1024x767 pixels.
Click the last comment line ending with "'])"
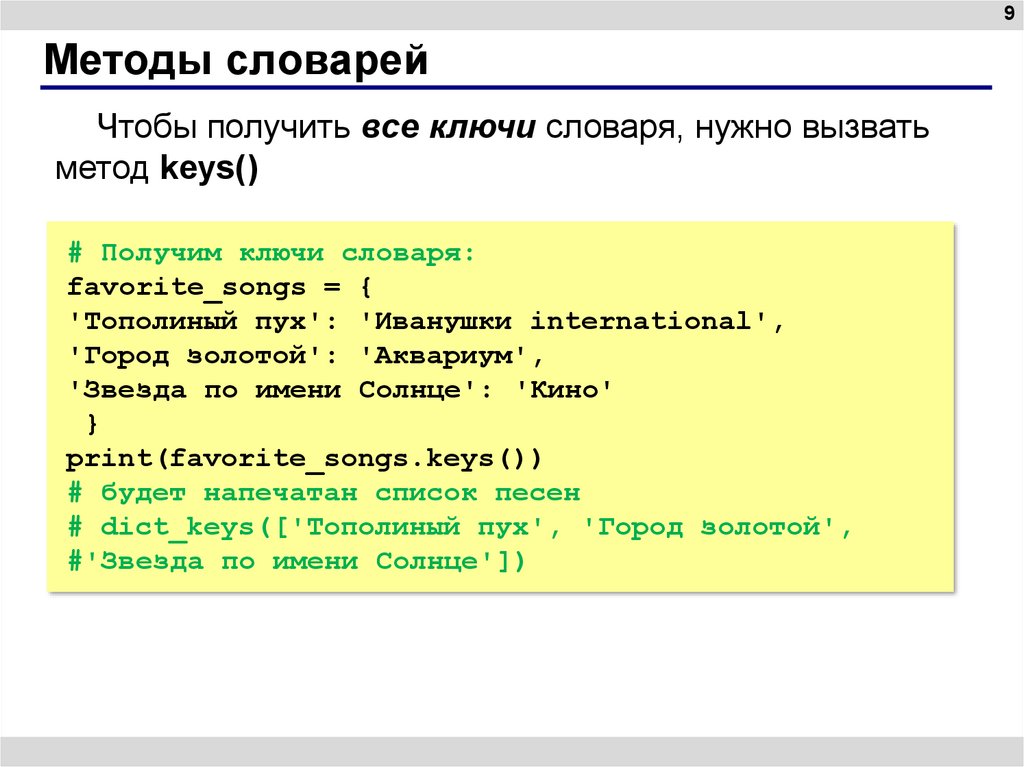click(296, 561)
